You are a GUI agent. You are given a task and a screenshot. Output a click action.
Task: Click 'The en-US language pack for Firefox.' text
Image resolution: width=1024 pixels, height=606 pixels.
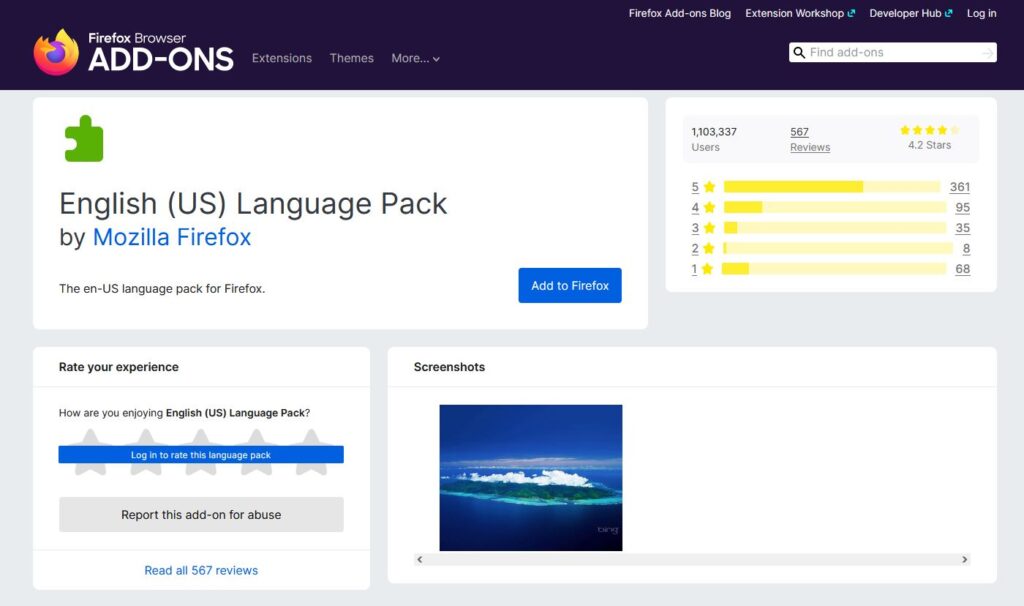tap(162, 289)
